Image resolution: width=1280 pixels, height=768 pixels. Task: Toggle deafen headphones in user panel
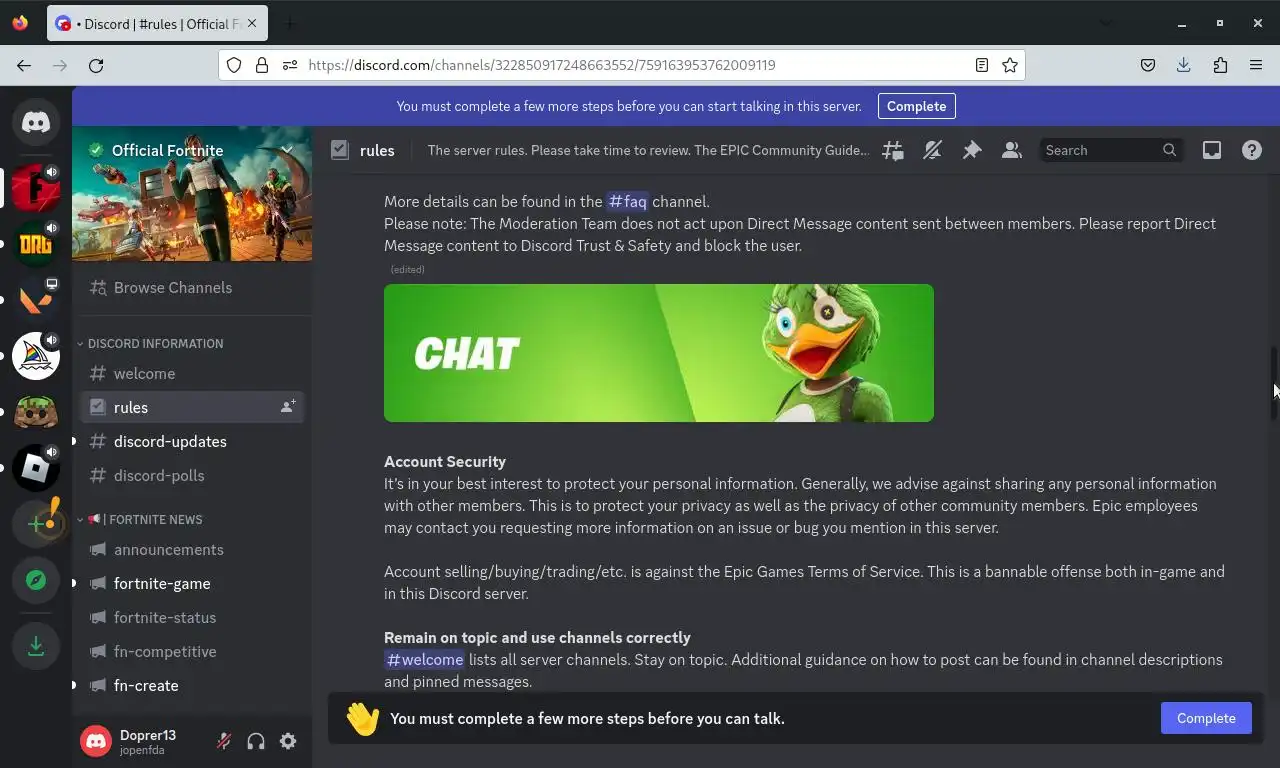(x=256, y=741)
